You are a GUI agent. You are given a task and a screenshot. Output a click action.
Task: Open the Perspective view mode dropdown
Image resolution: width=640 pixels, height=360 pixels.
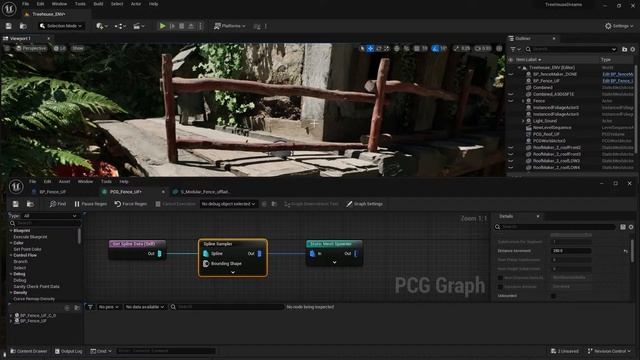tap(31, 48)
